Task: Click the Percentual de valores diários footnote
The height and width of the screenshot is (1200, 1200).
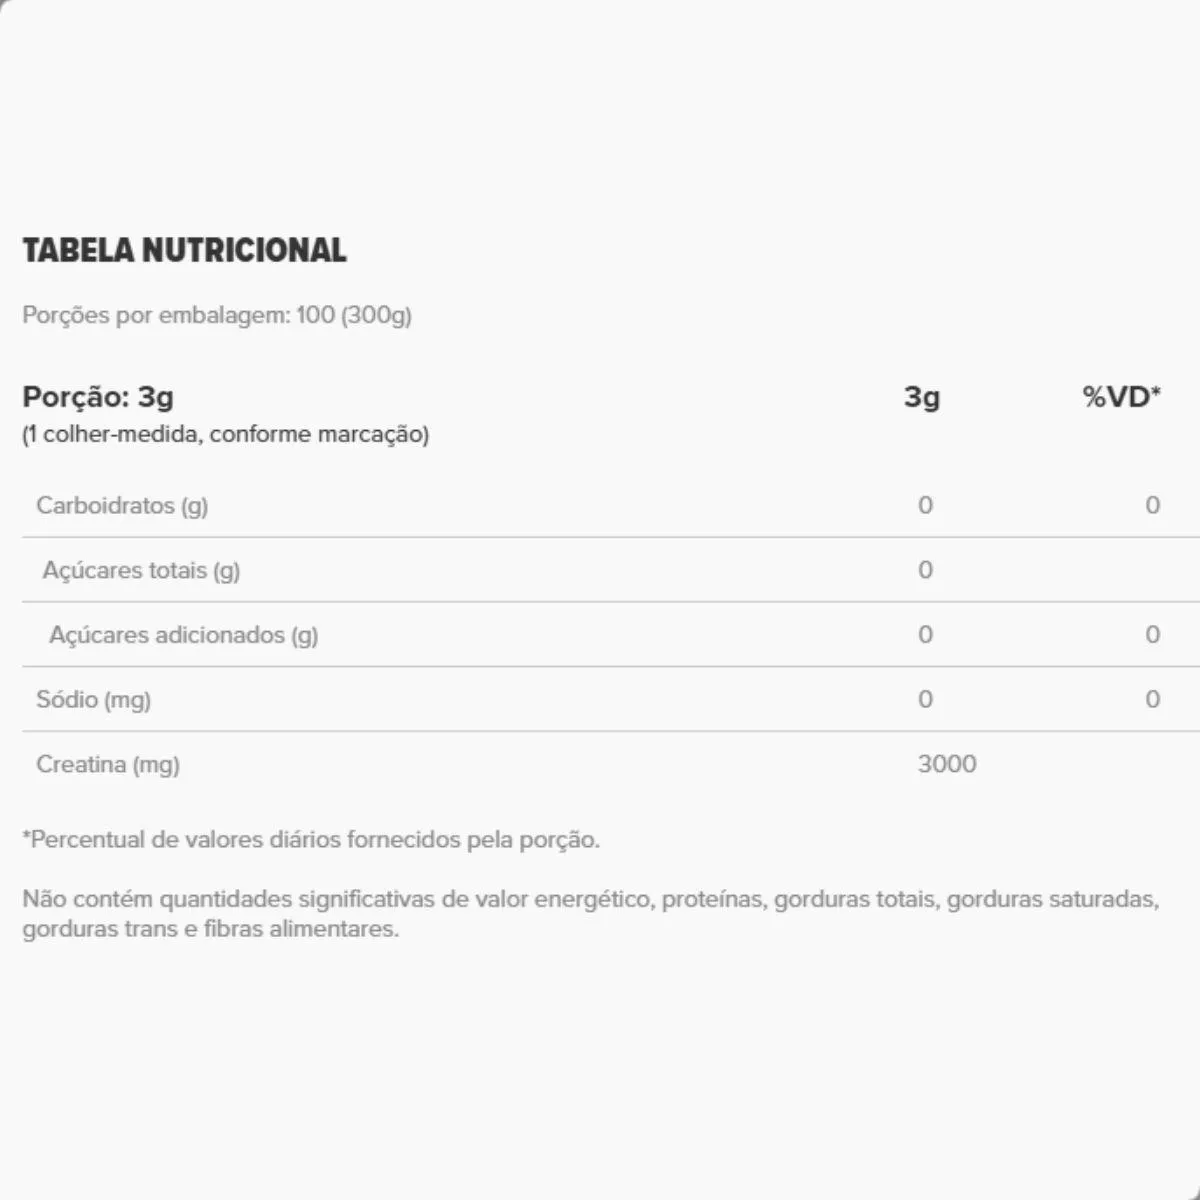Action: tap(311, 839)
